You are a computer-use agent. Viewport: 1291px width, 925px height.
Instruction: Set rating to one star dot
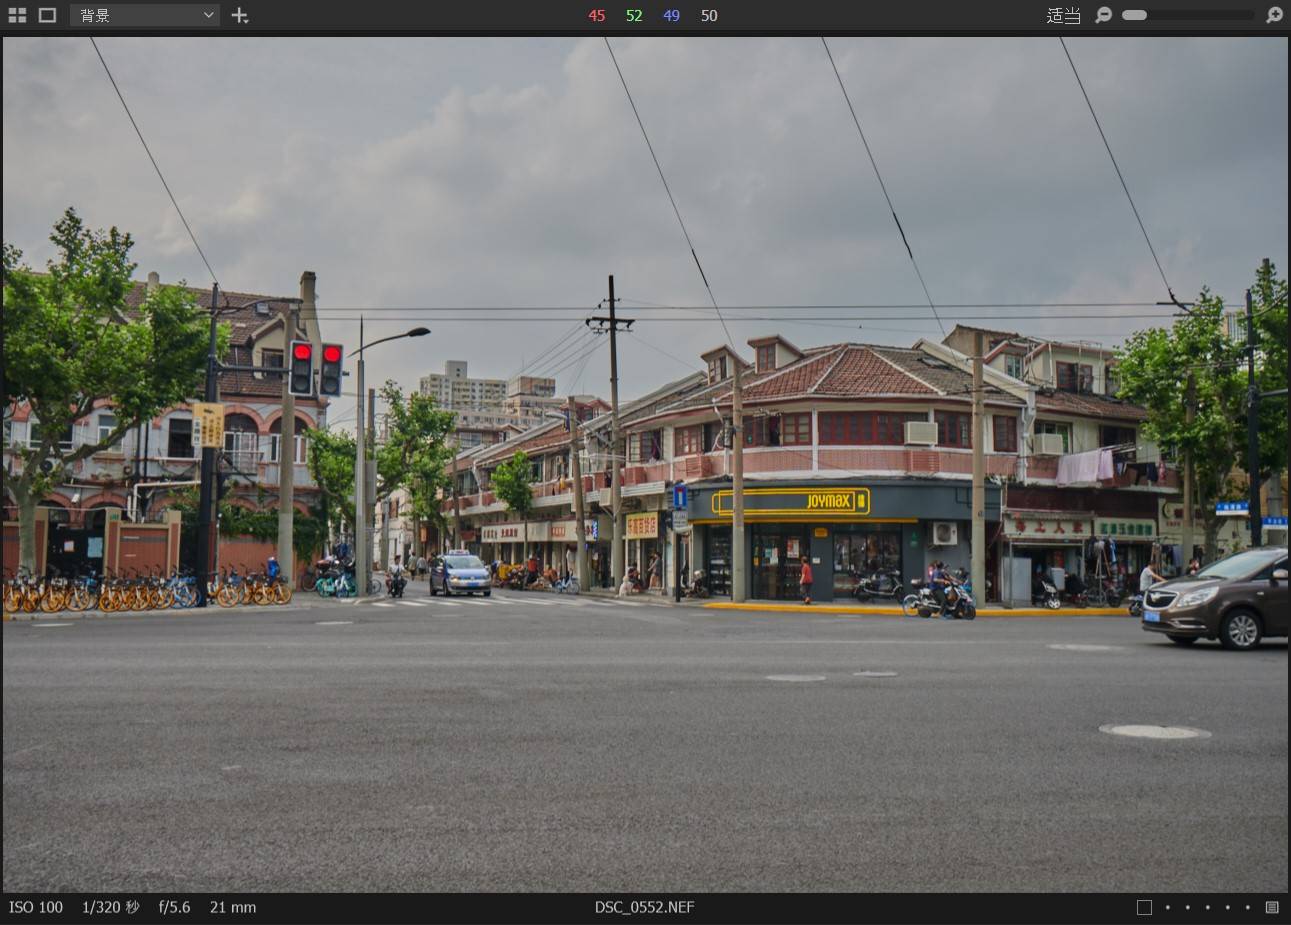coord(1167,907)
